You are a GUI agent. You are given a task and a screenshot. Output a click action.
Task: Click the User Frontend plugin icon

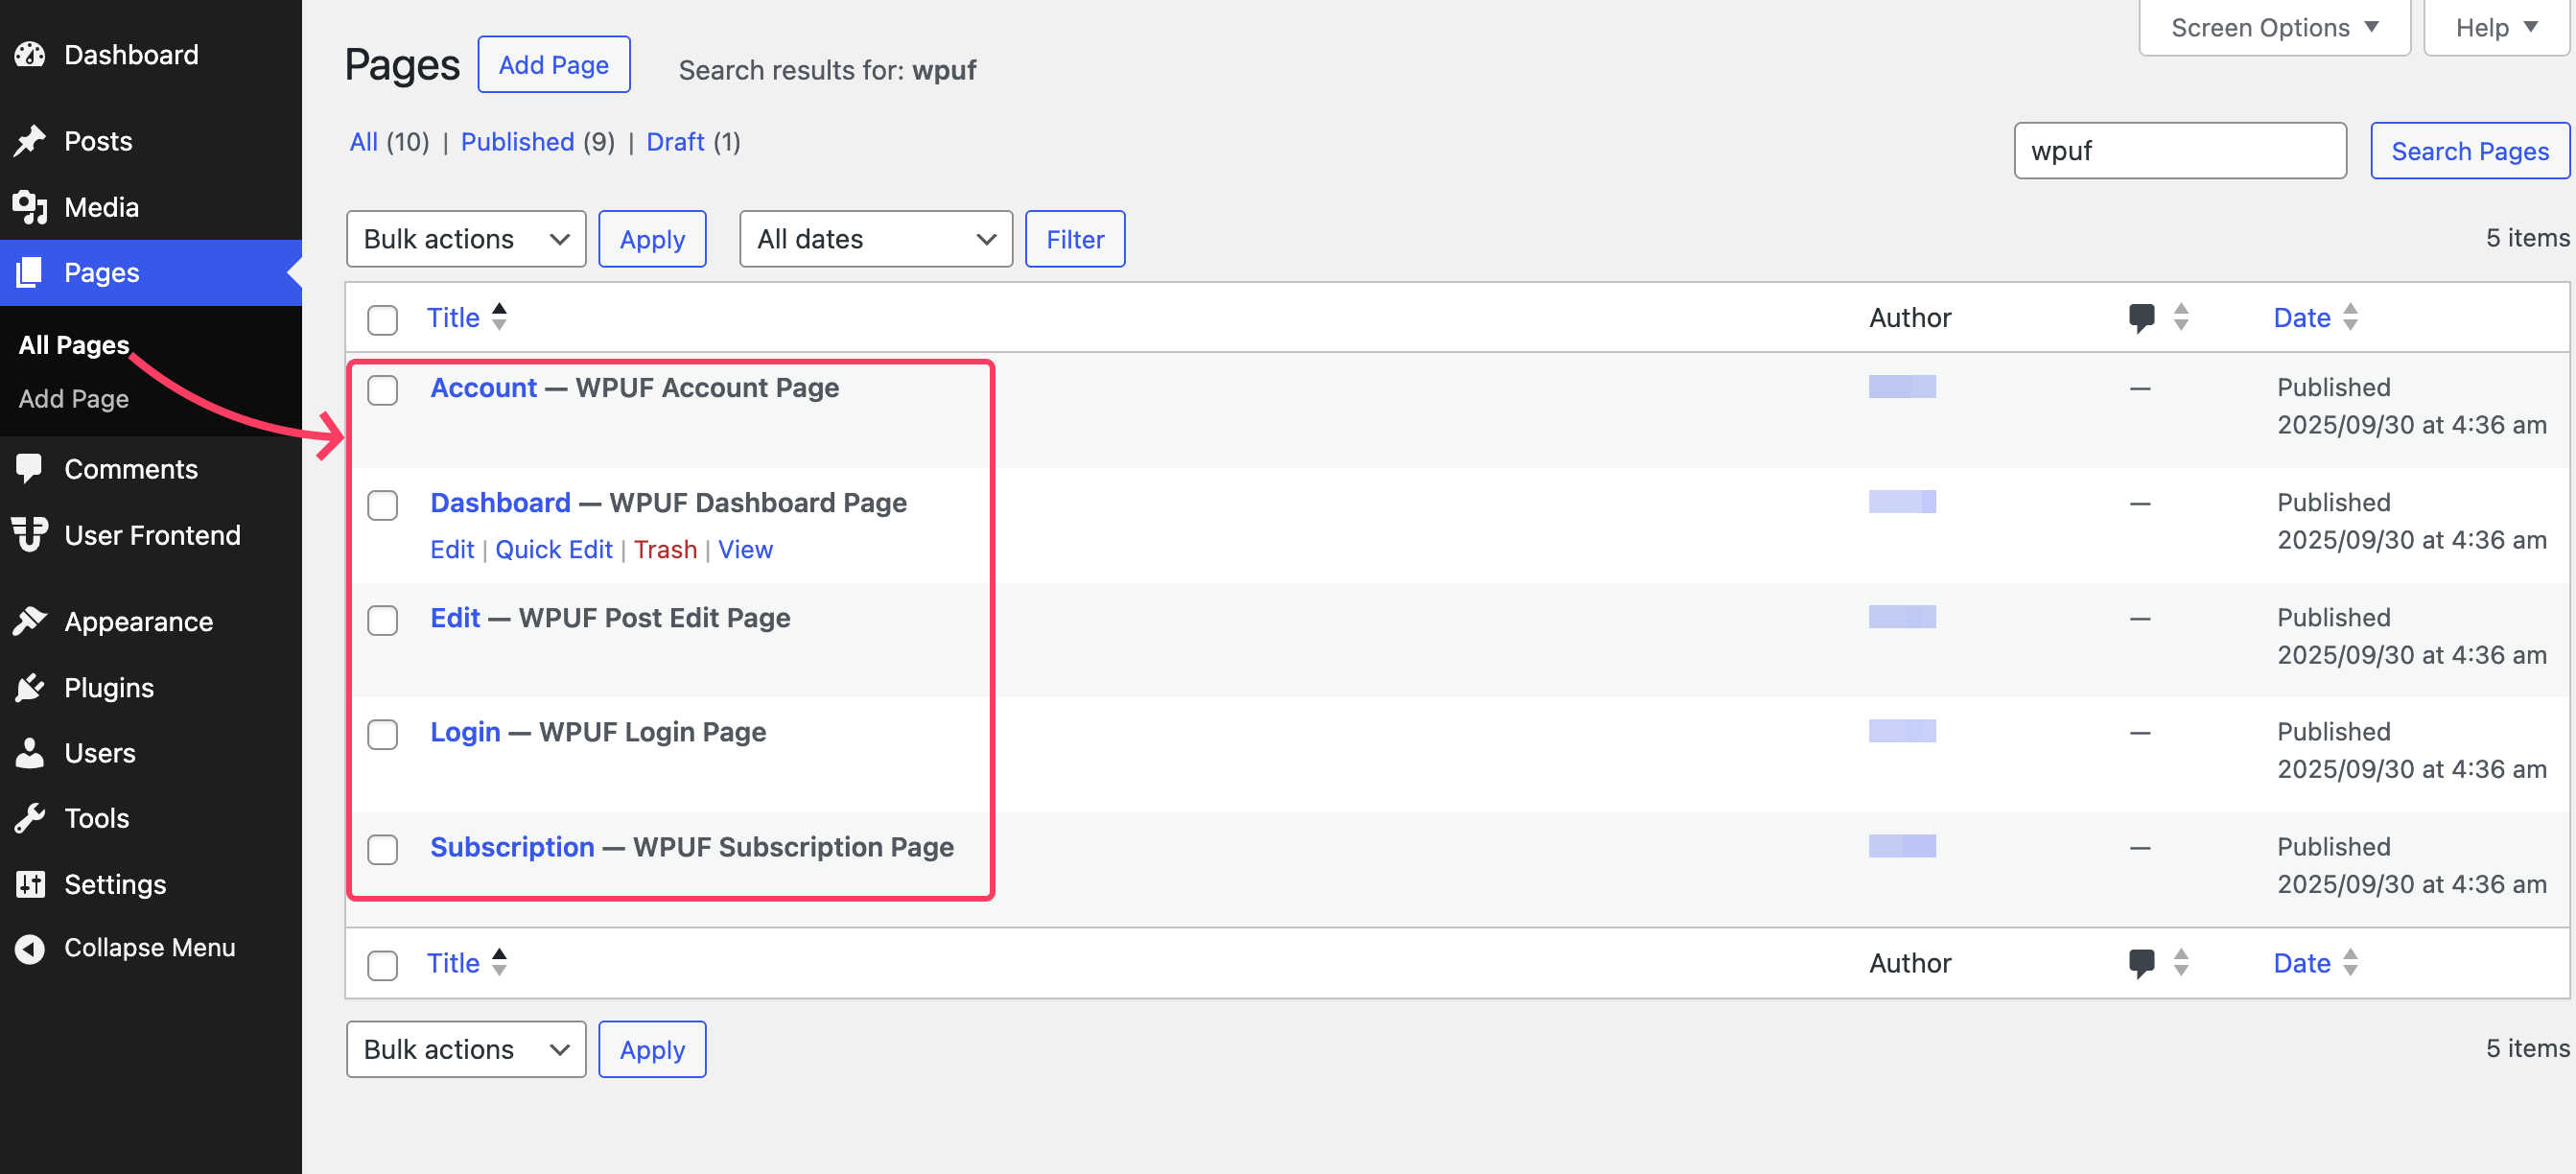(30, 534)
